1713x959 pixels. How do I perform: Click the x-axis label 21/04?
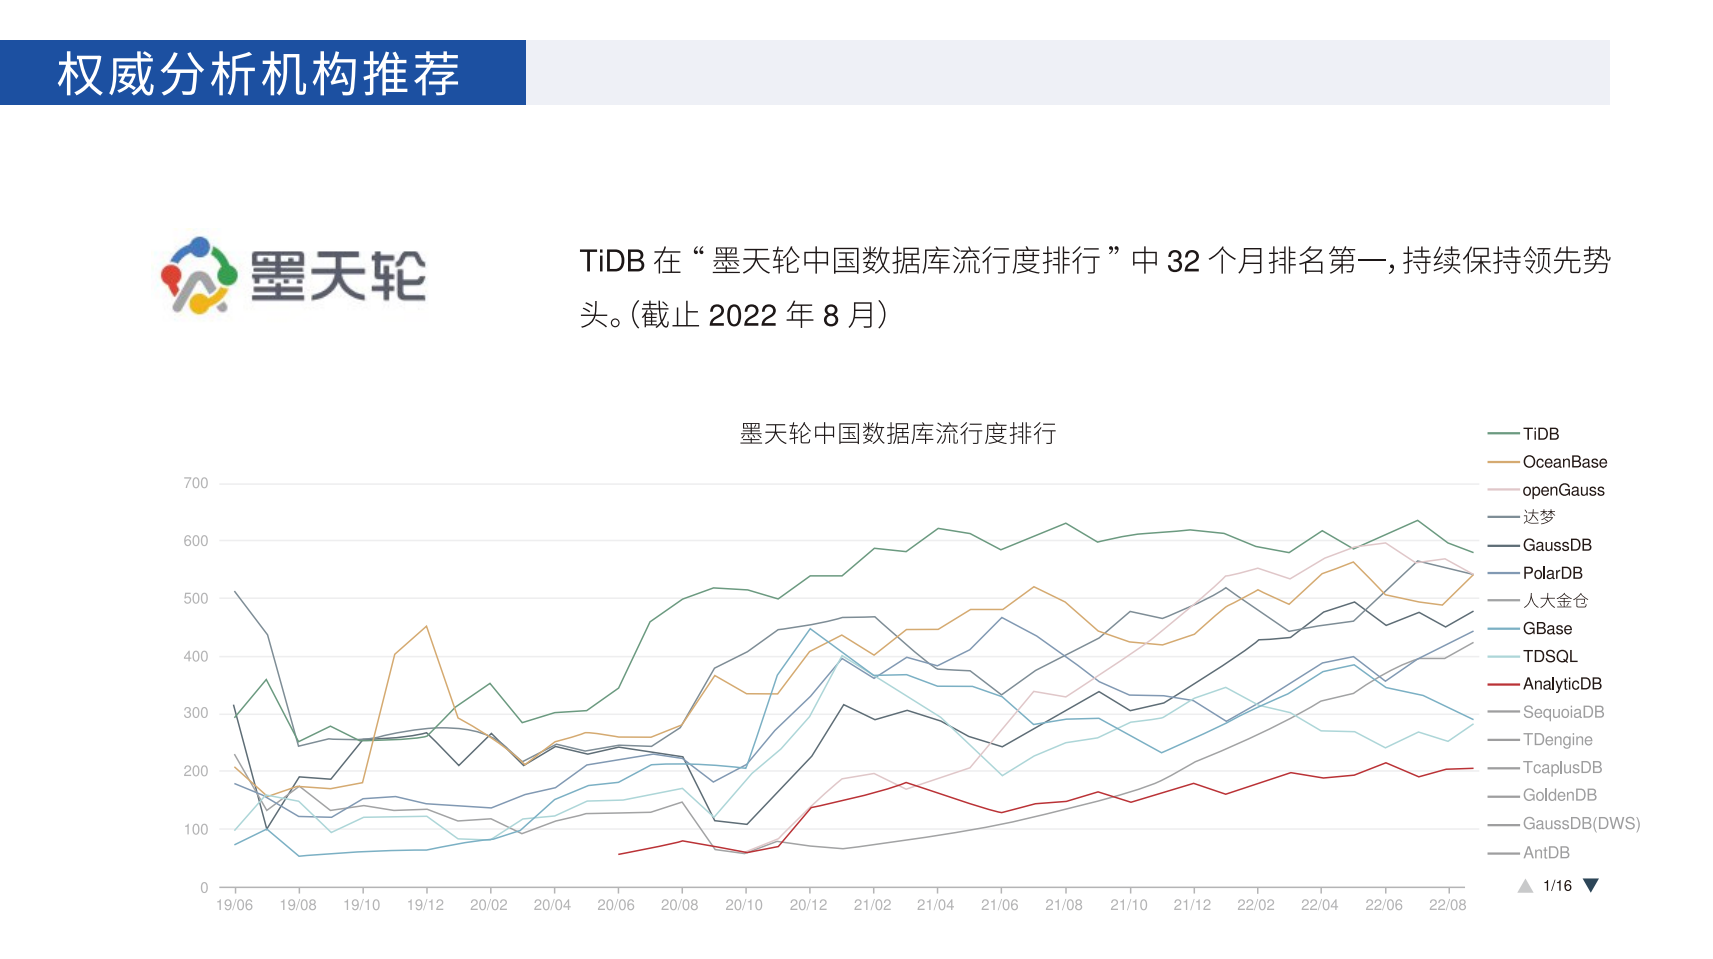936,905
